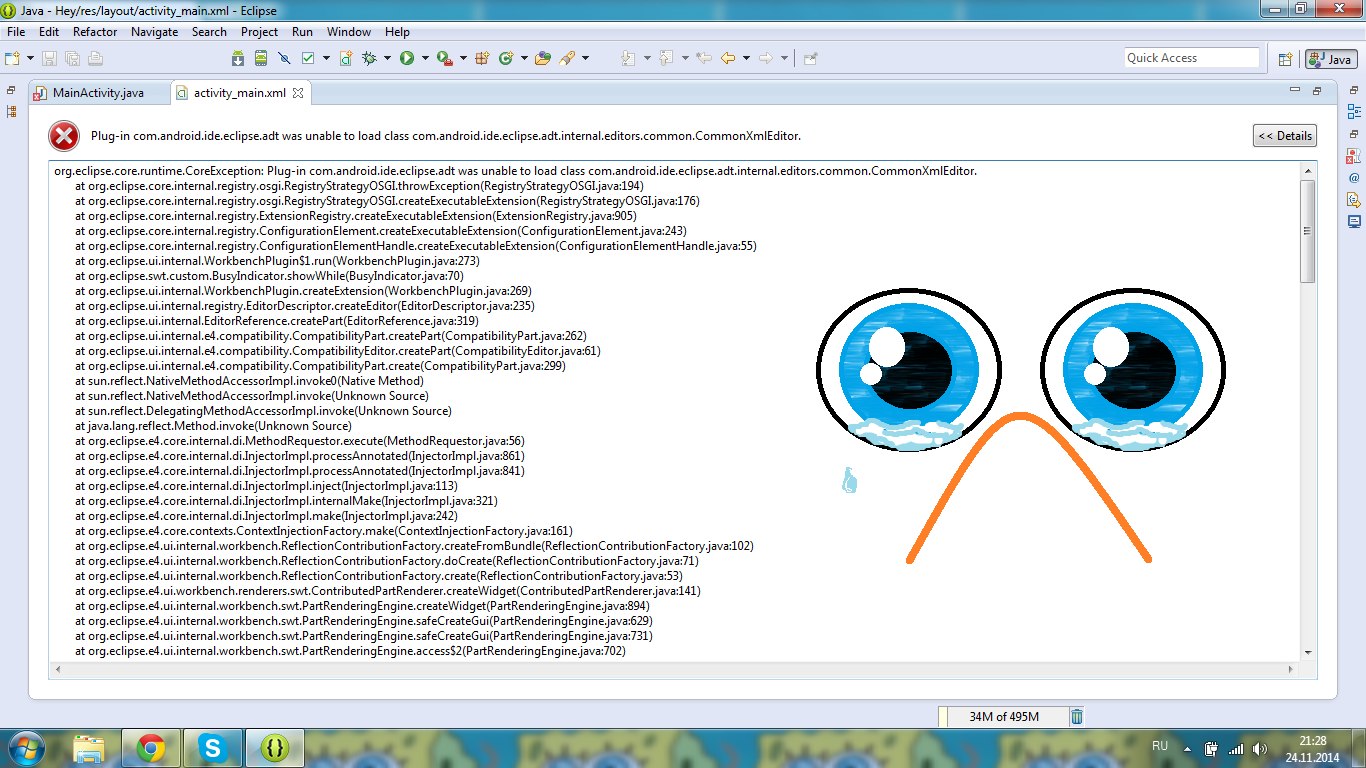The height and width of the screenshot is (768, 1366).
Task: Click the Debug bug icon
Action: point(370,58)
